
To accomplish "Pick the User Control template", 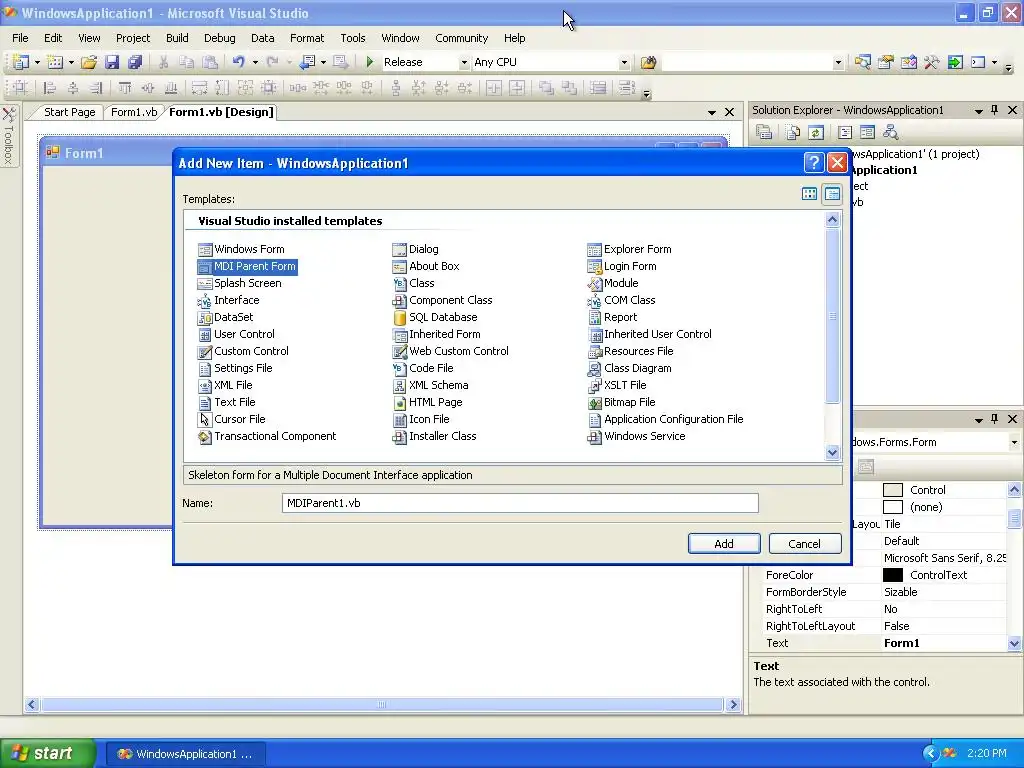I will pyautogui.click(x=236, y=334).
